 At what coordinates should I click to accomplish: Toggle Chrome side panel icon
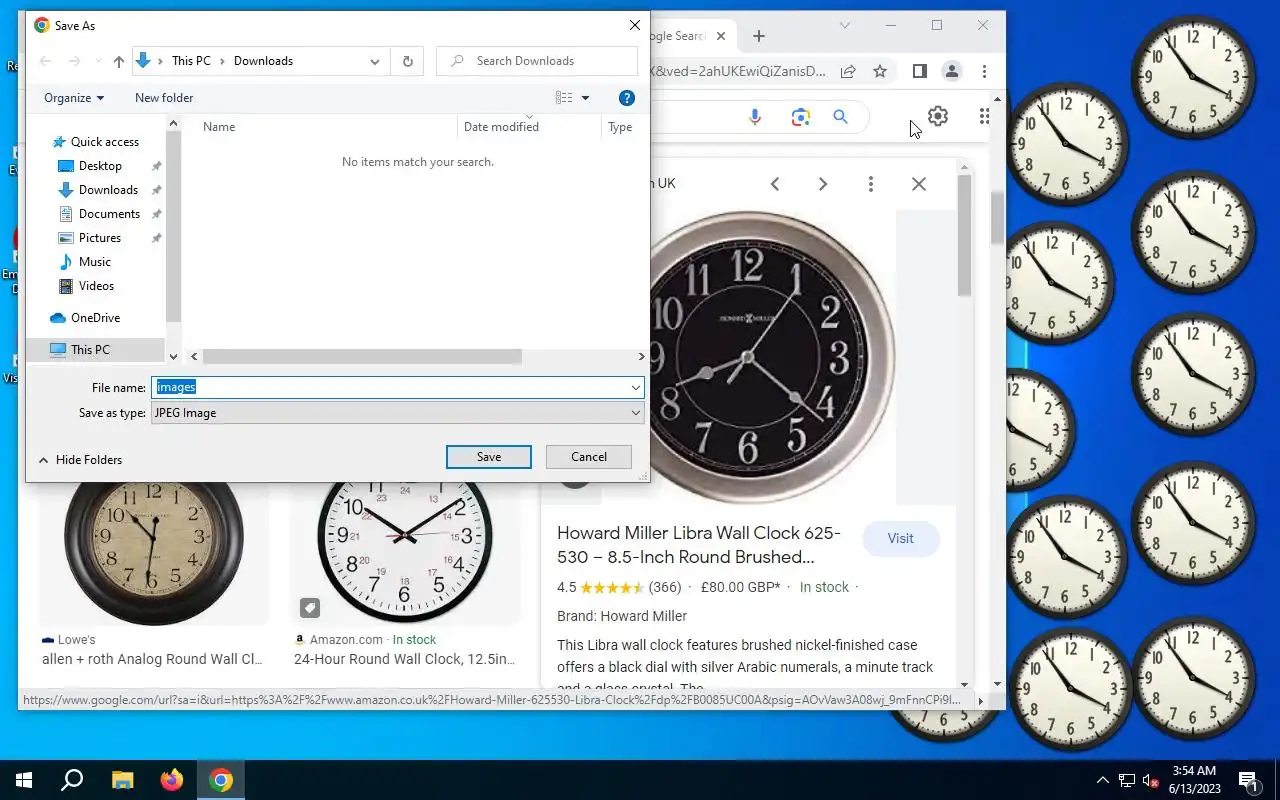(920, 71)
